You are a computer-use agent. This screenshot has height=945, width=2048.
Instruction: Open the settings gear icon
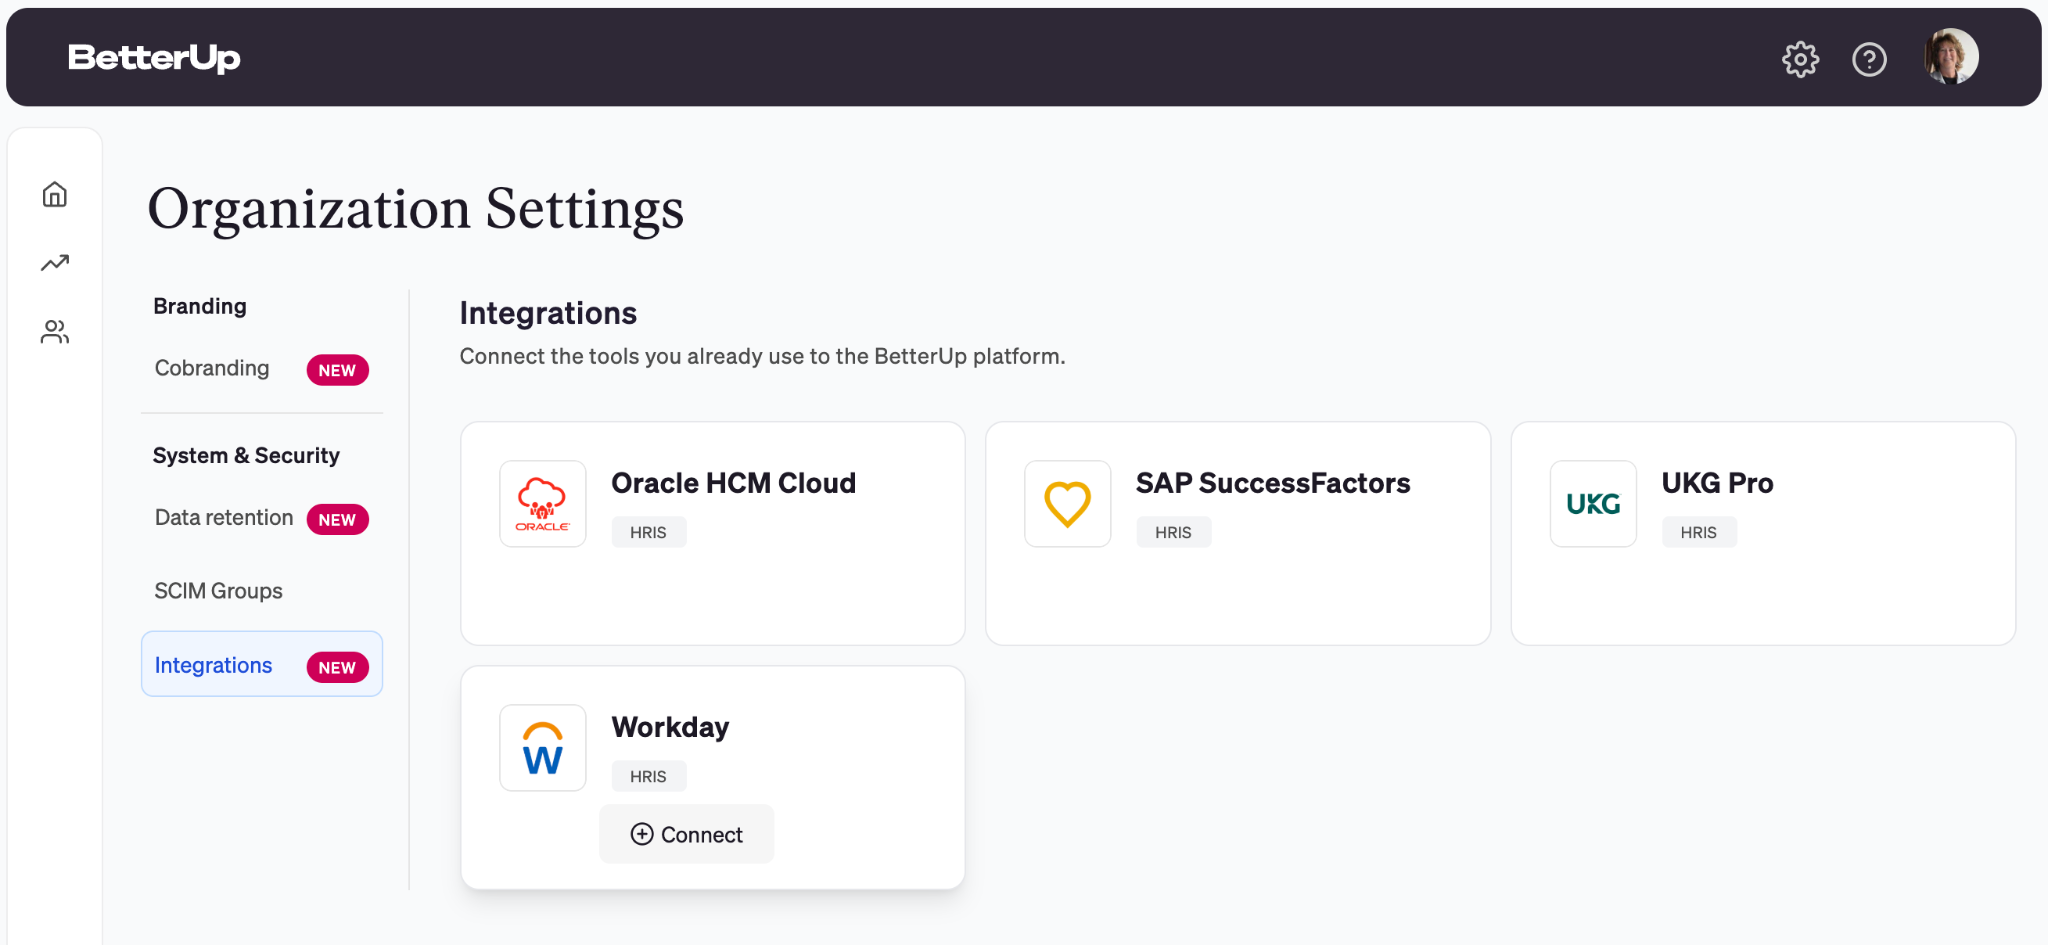point(1800,59)
